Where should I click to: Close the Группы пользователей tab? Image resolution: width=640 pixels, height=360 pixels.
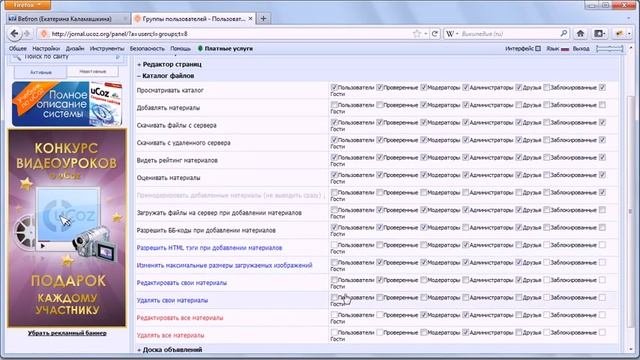[x=250, y=18]
